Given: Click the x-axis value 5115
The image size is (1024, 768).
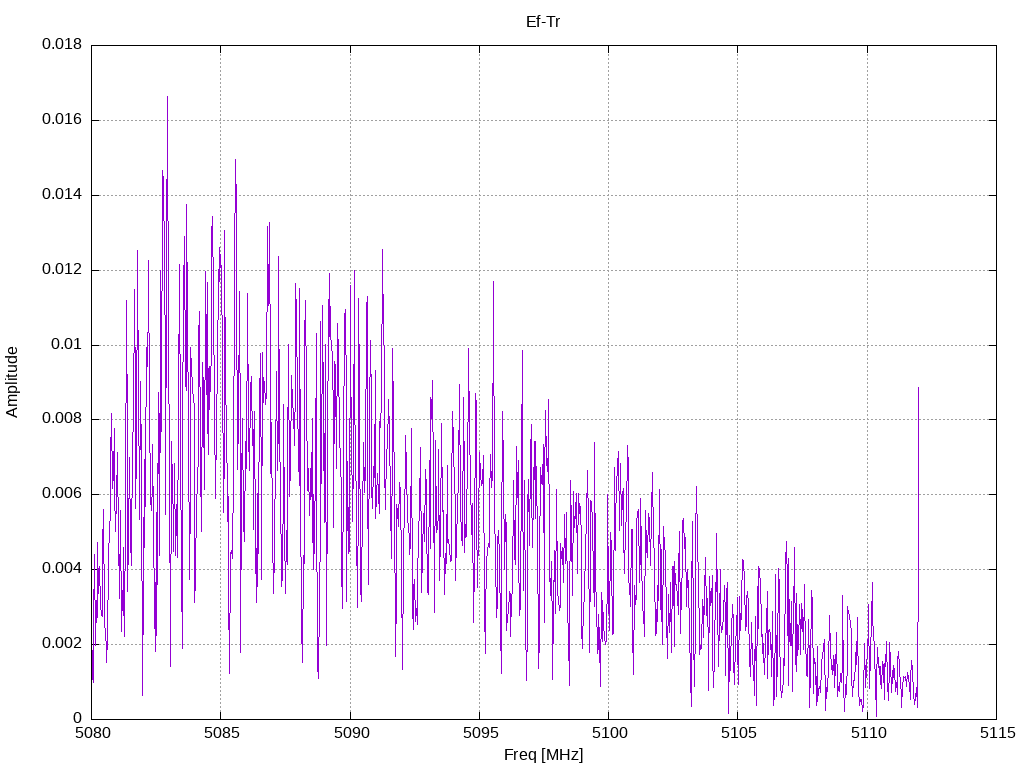Looking at the screenshot, I should tap(997, 733).
